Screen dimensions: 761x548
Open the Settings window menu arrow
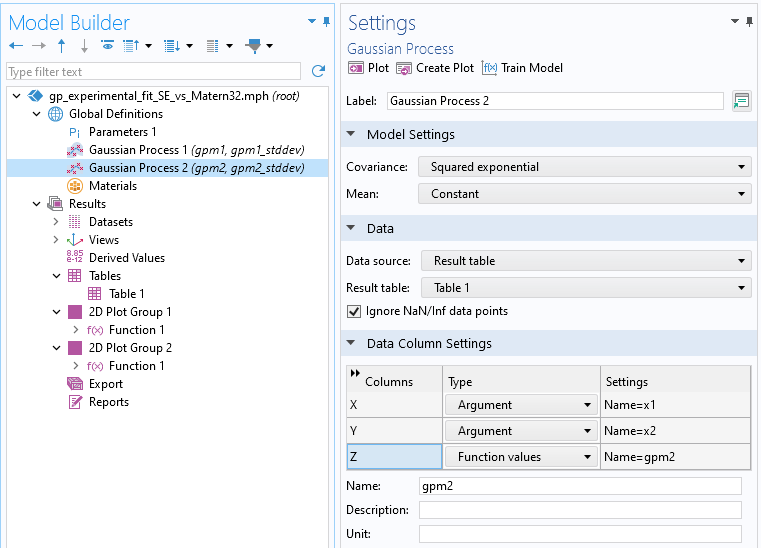[735, 21]
